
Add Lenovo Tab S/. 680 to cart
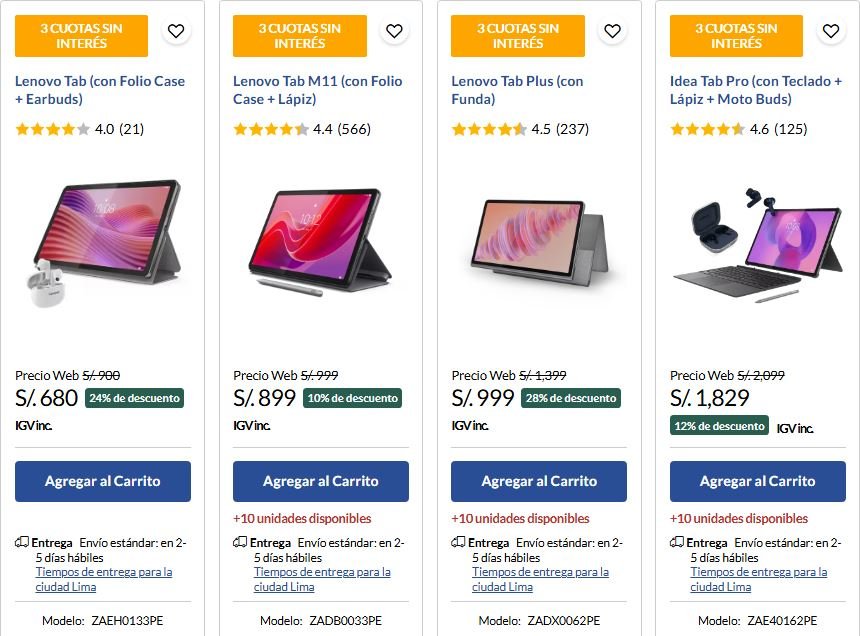pyautogui.click(x=103, y=481)
